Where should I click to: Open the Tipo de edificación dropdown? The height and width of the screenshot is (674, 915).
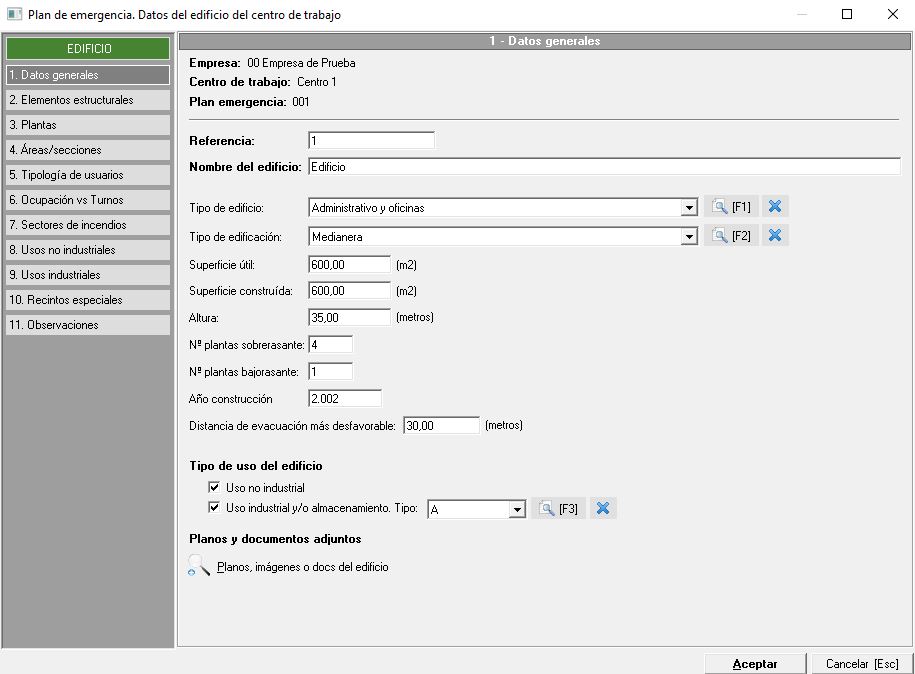(x=688, y=237)
